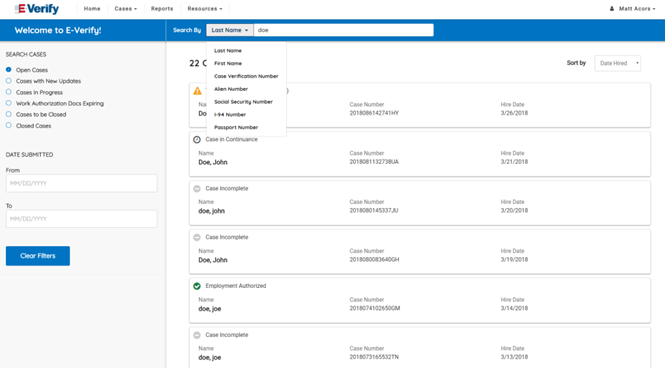Select Cases in Progress filter
665x368 pixels.
pyautogui.click(x=8, y=92)
